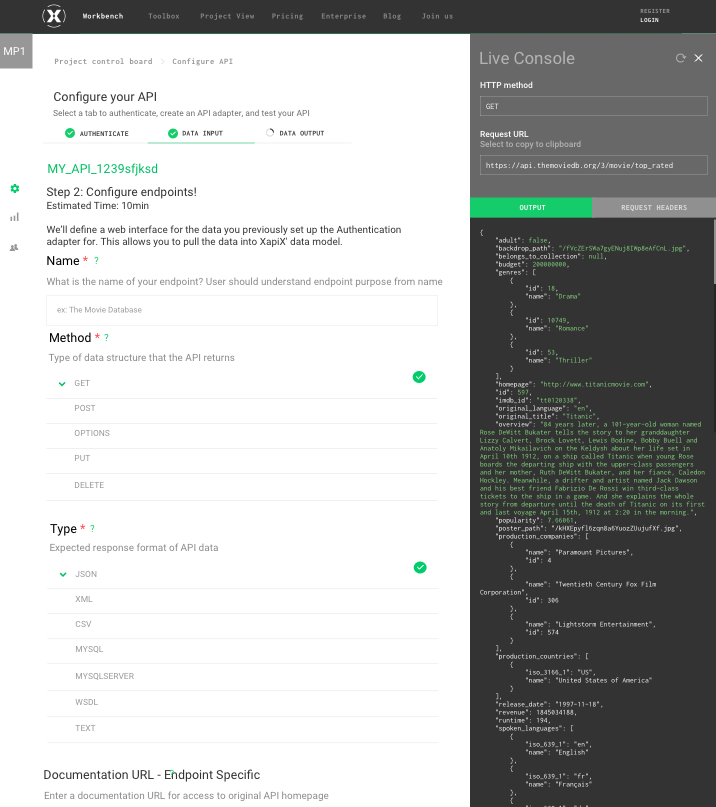Viewport: 716px width, 807px height.
Task: Click the Method help question mark
Action: click(x=107, y=338)
